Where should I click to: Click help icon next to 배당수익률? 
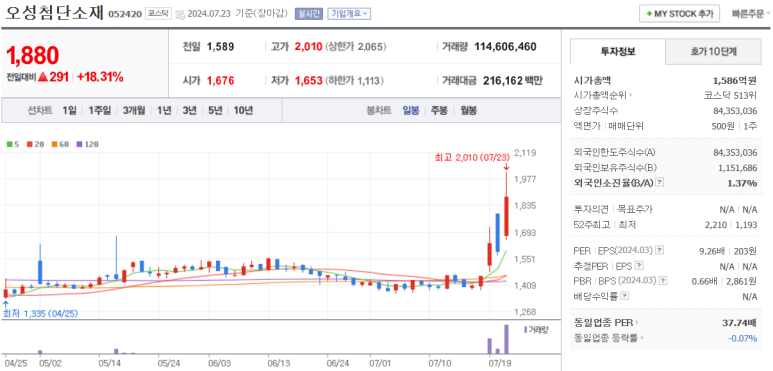pyautogui.click(x=625, y=297)
